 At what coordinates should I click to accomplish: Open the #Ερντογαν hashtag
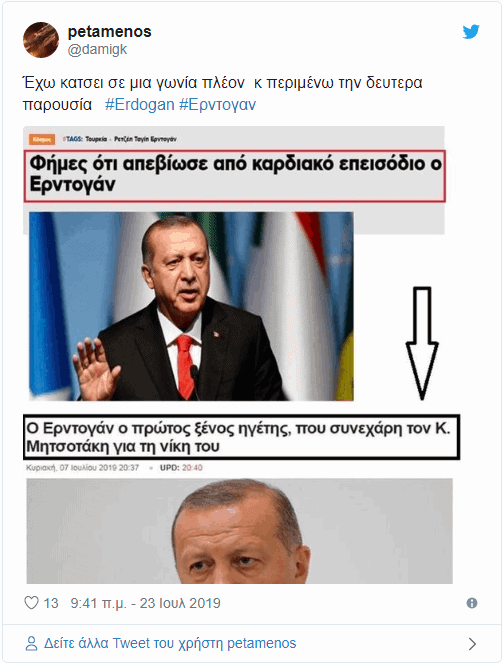[x=218, y=104]
